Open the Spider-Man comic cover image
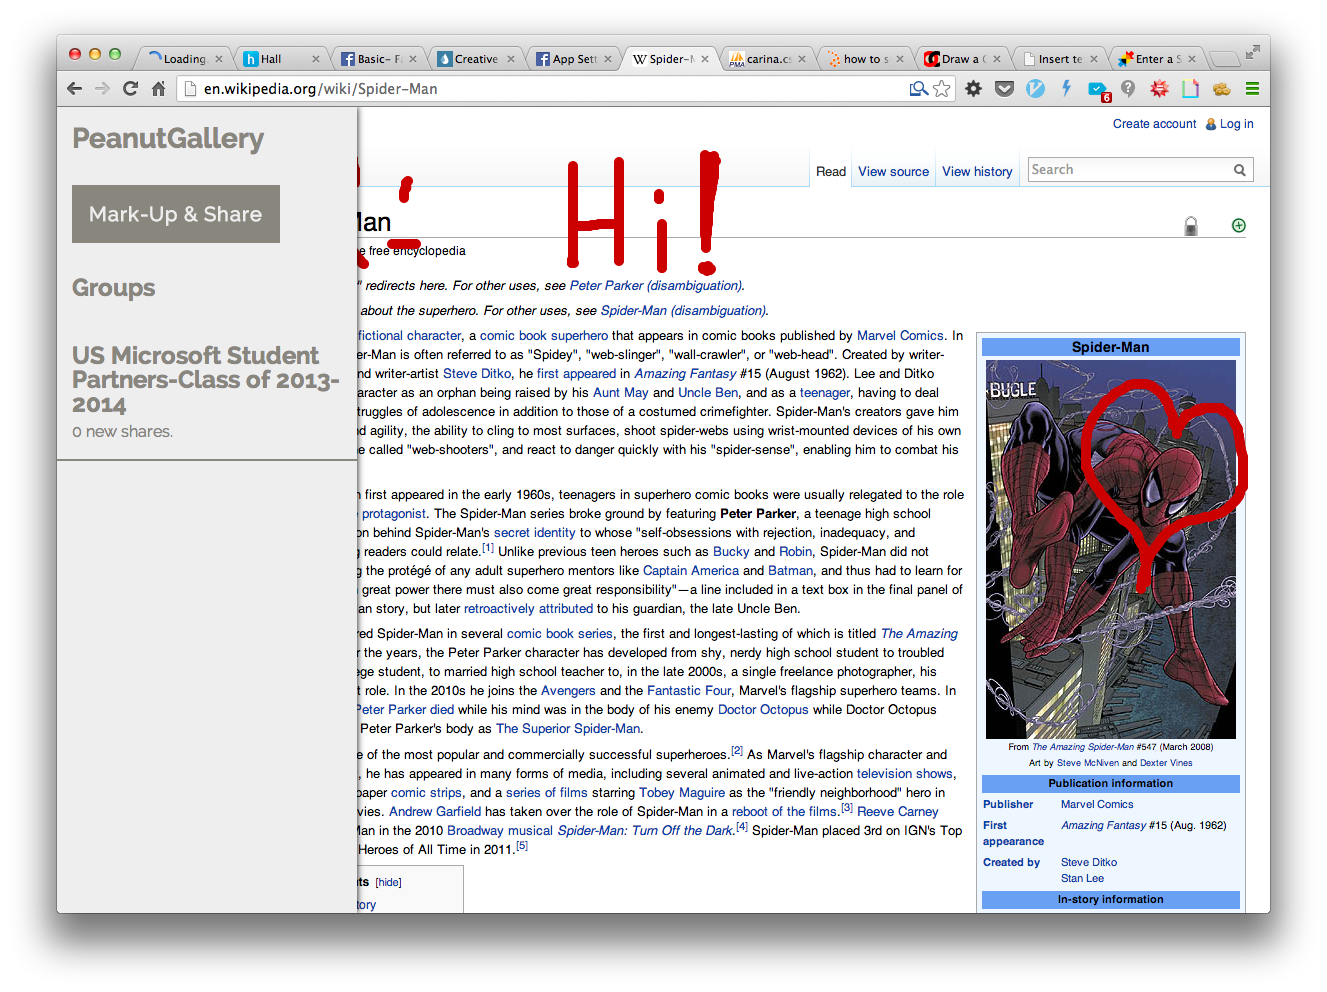Viewport: 1327px width, 992px height. (1111, 549)
